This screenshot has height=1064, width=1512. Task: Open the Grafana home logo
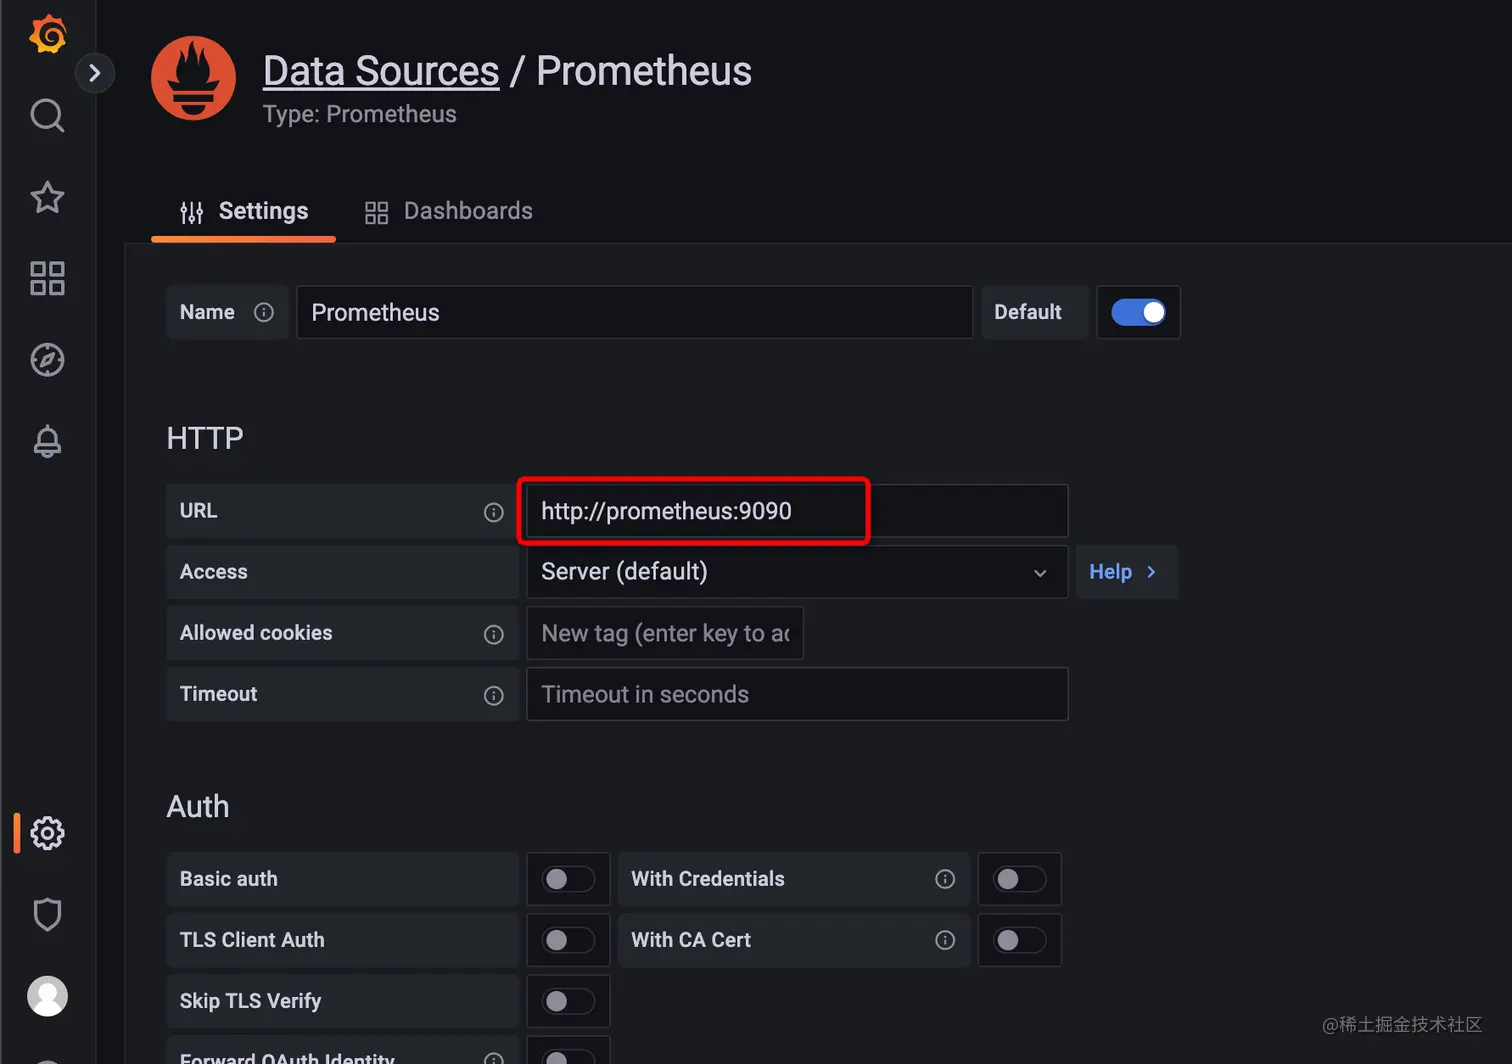click(x=47, y=34)
